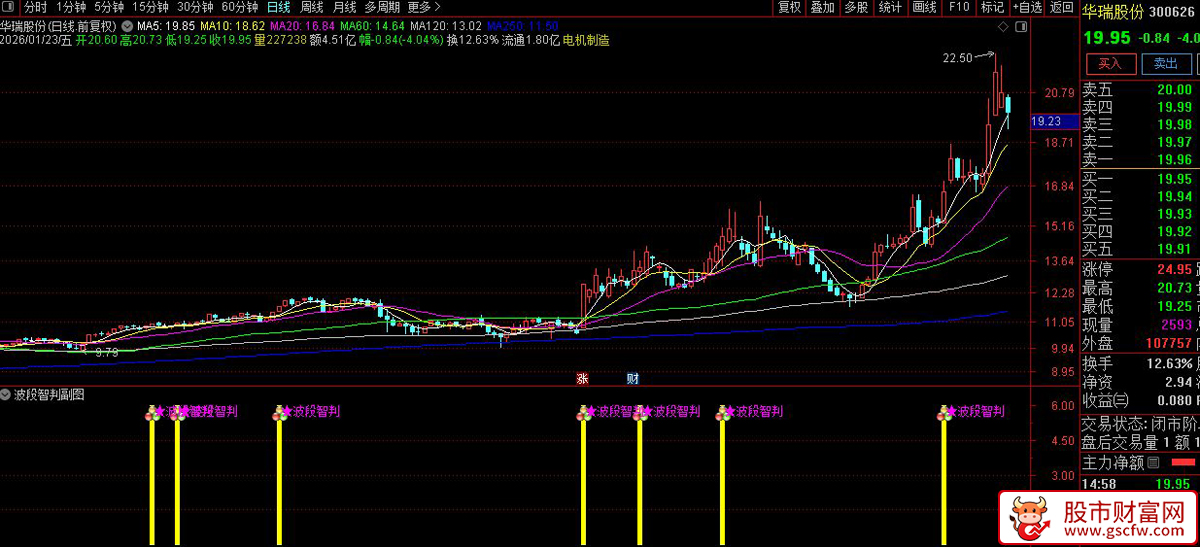Open the 多周期 multi-period view

tap(382, 7)
